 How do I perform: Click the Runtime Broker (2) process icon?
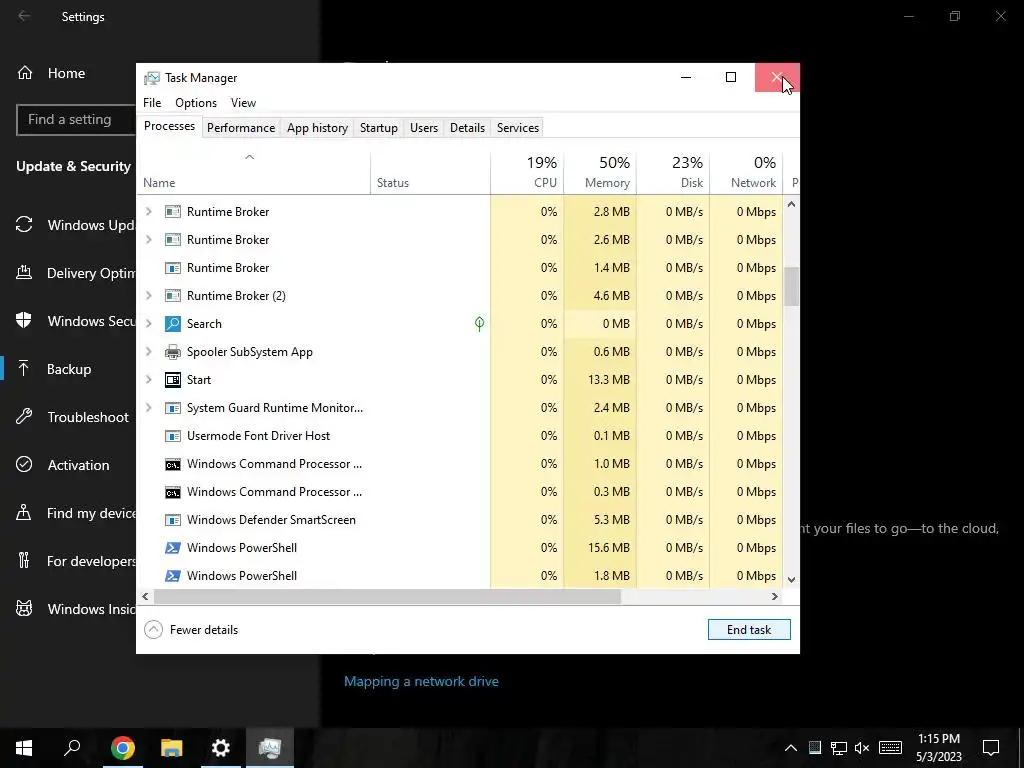pyautogui.click(x=172, y=296)
